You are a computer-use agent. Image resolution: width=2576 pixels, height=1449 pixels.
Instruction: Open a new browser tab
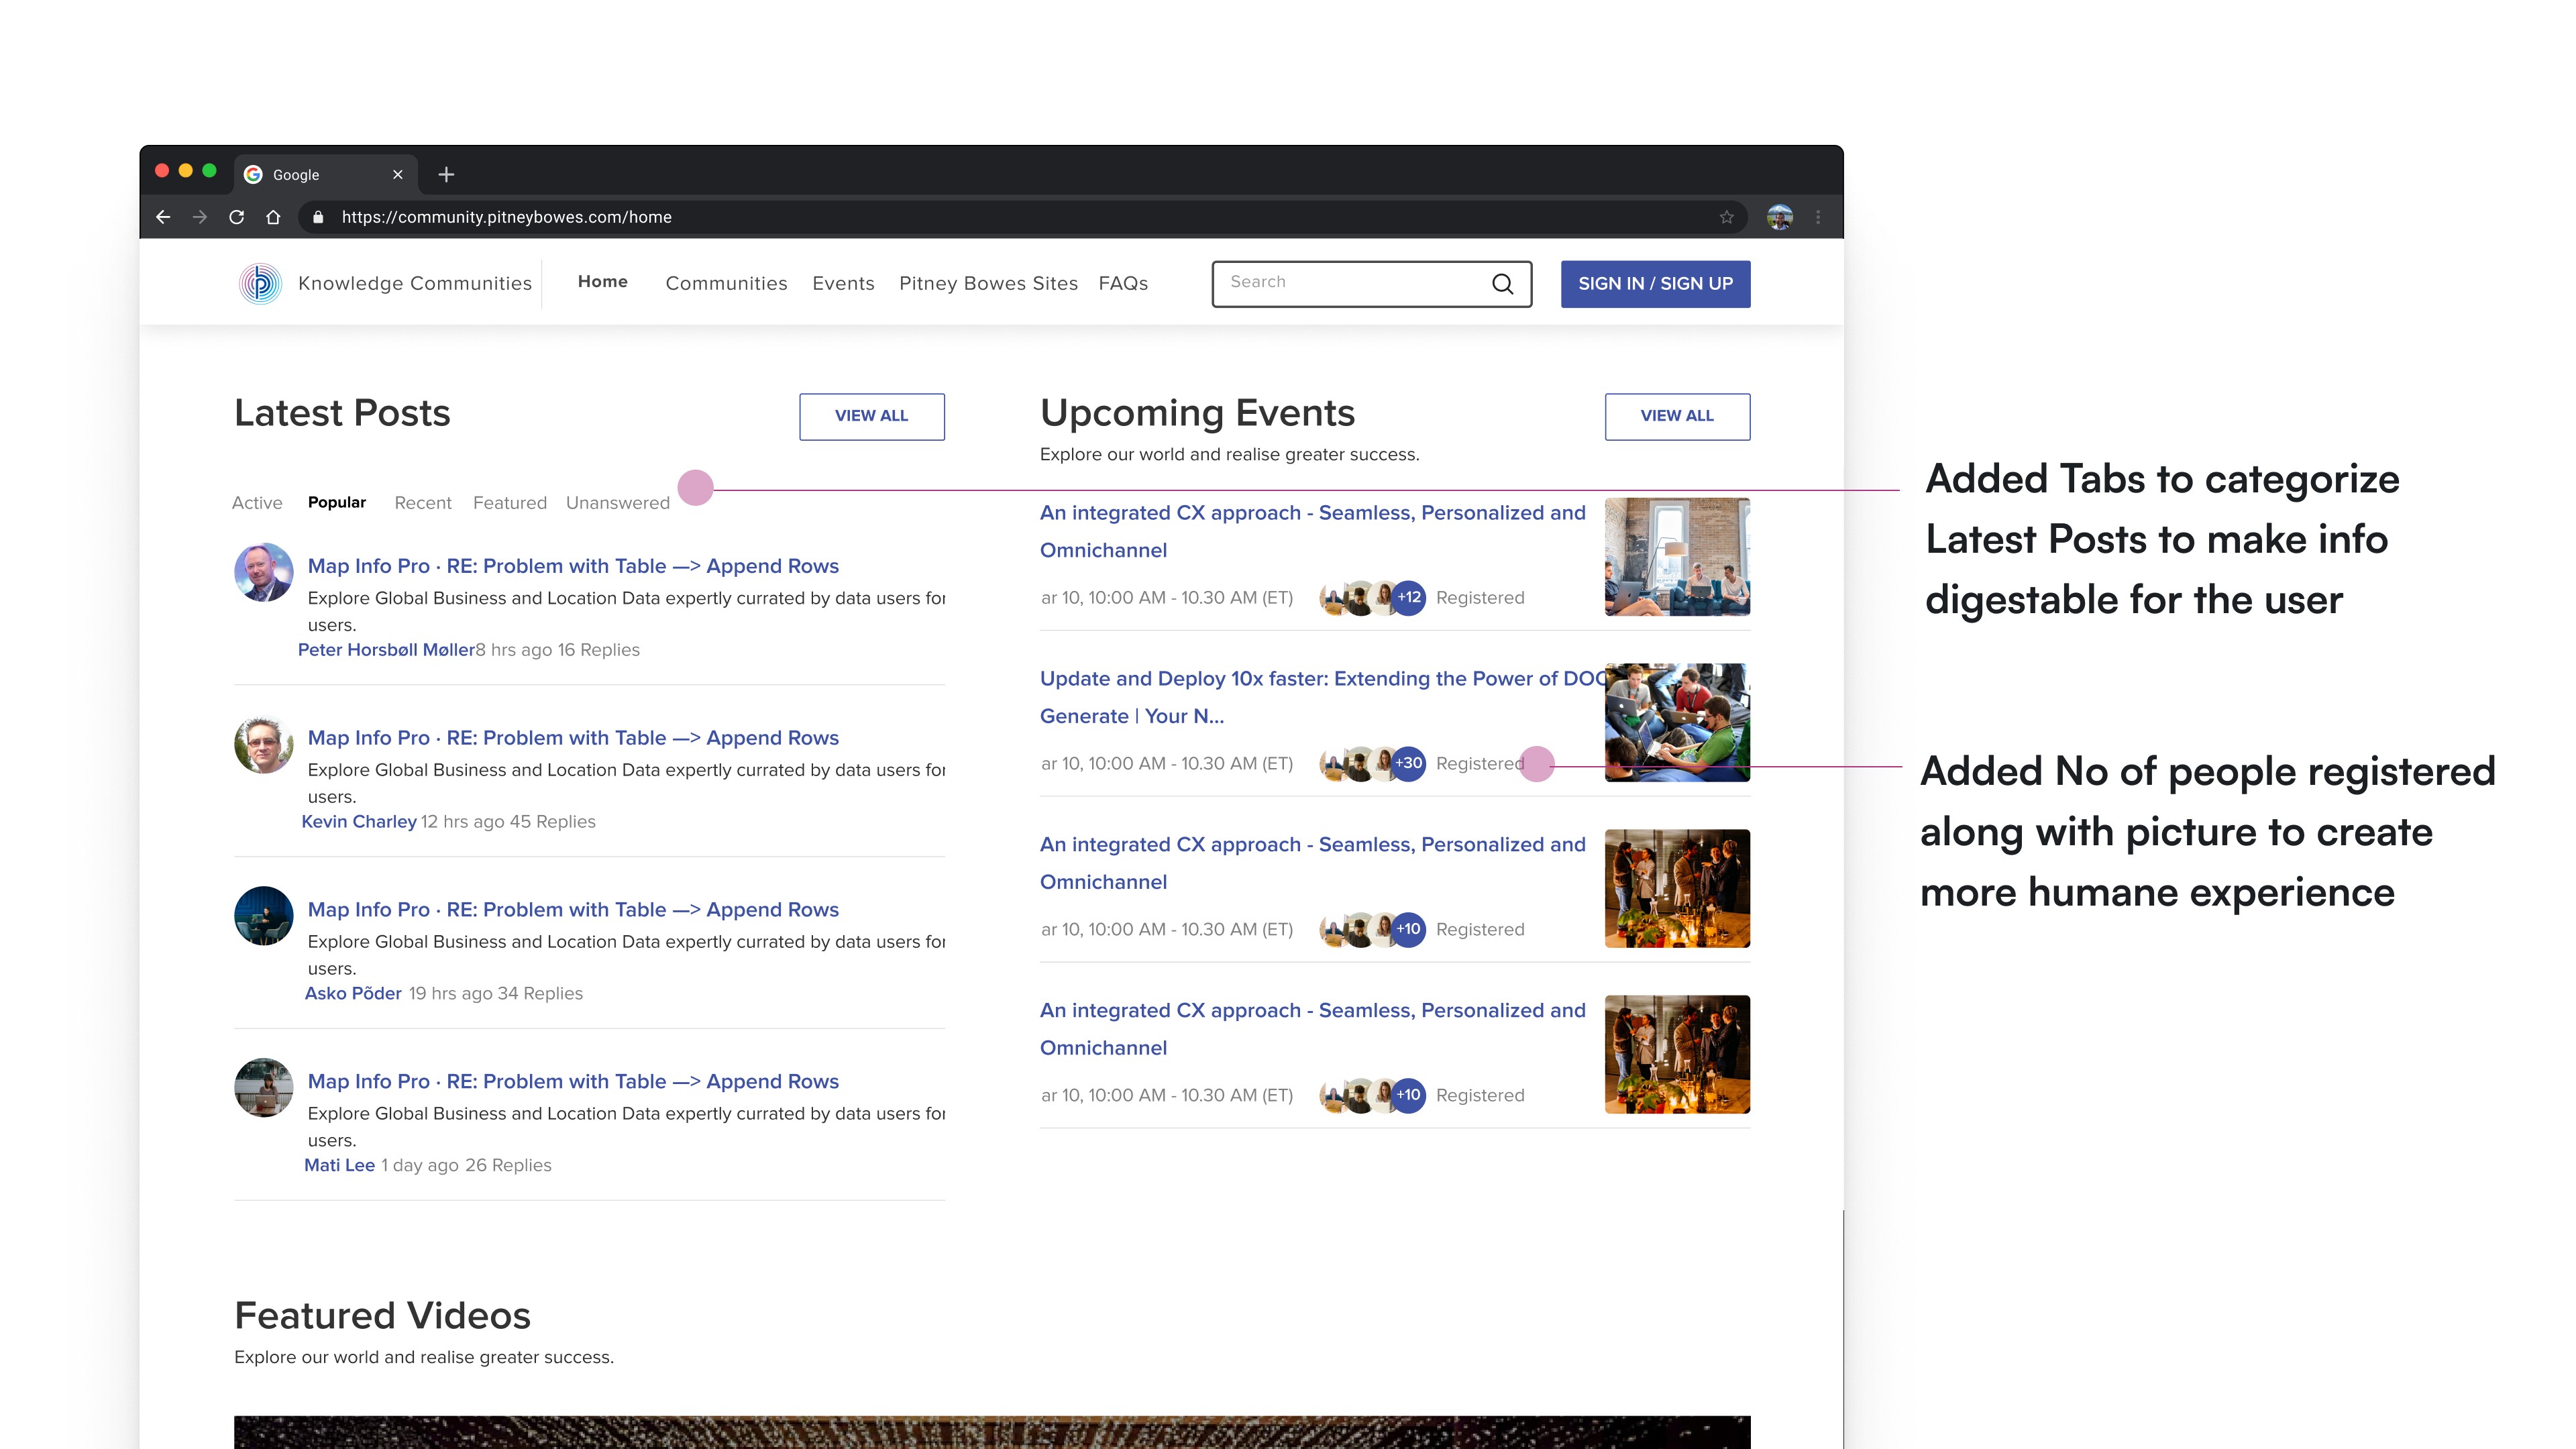pyautogui.click(x=446, y=174)
